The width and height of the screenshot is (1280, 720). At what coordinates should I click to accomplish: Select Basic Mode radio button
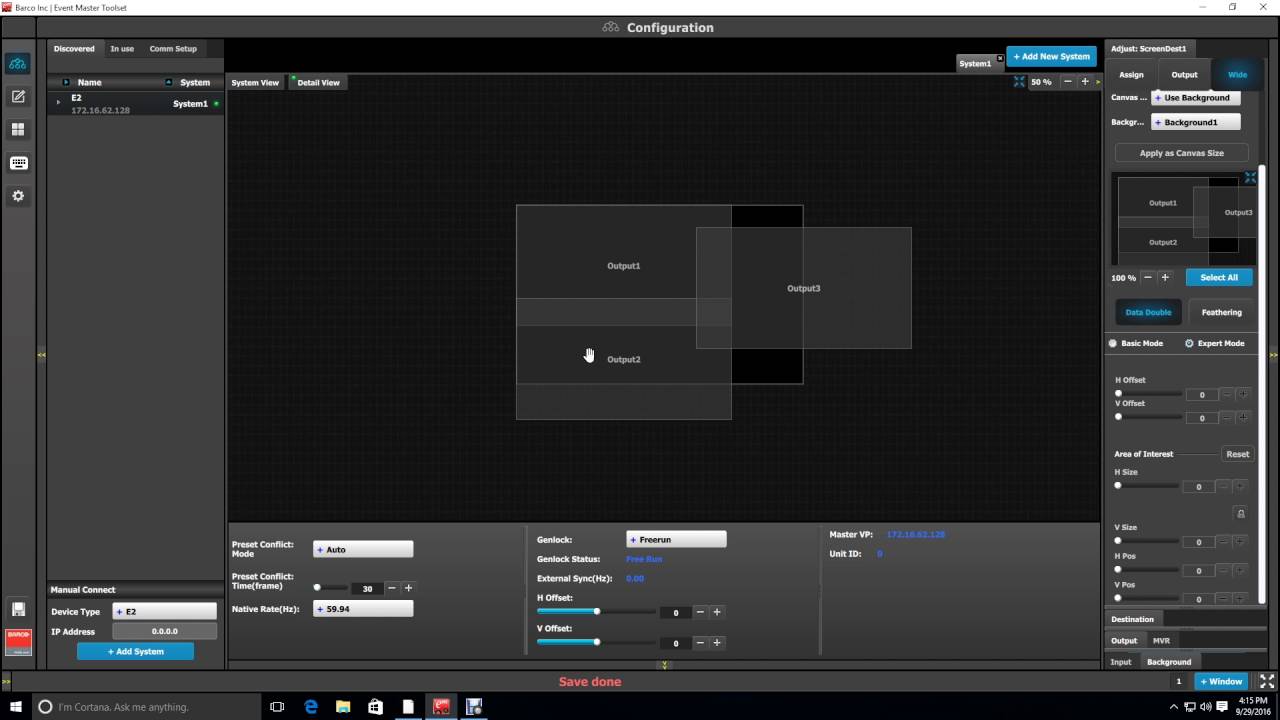[1113, 343]
